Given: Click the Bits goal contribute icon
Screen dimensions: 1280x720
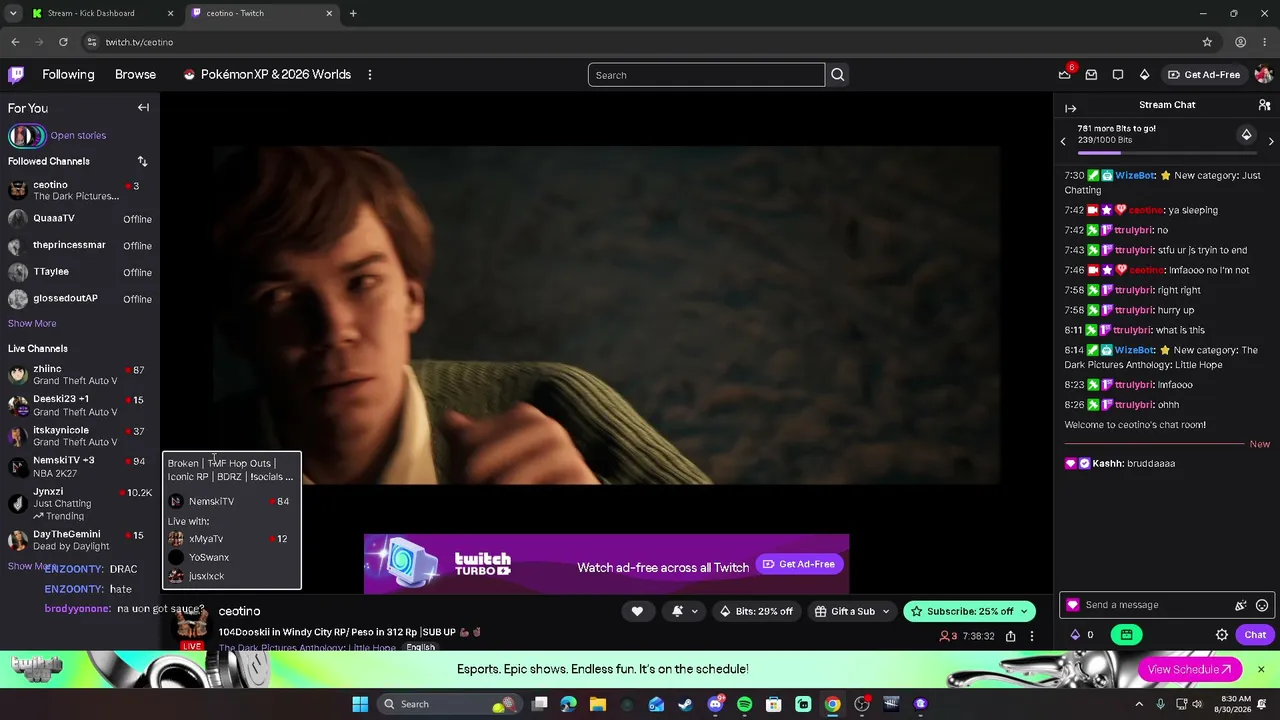Looking at the screenshot, I should coord(1246,135).
